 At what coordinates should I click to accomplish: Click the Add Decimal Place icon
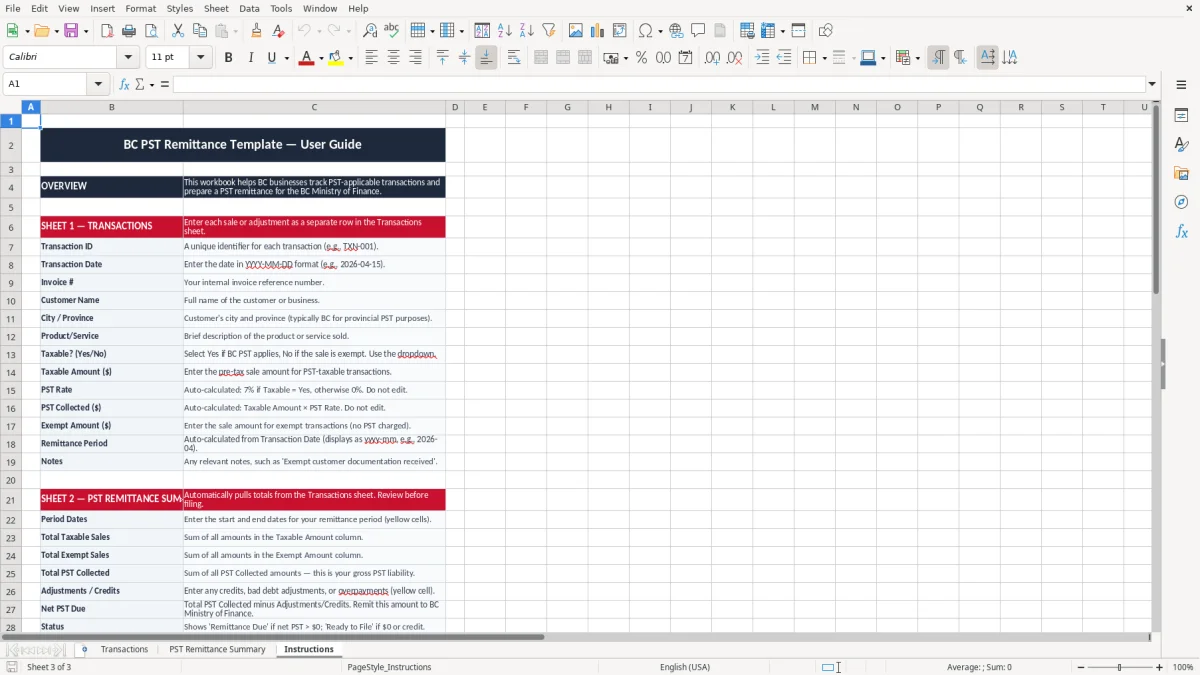(713, 58)
